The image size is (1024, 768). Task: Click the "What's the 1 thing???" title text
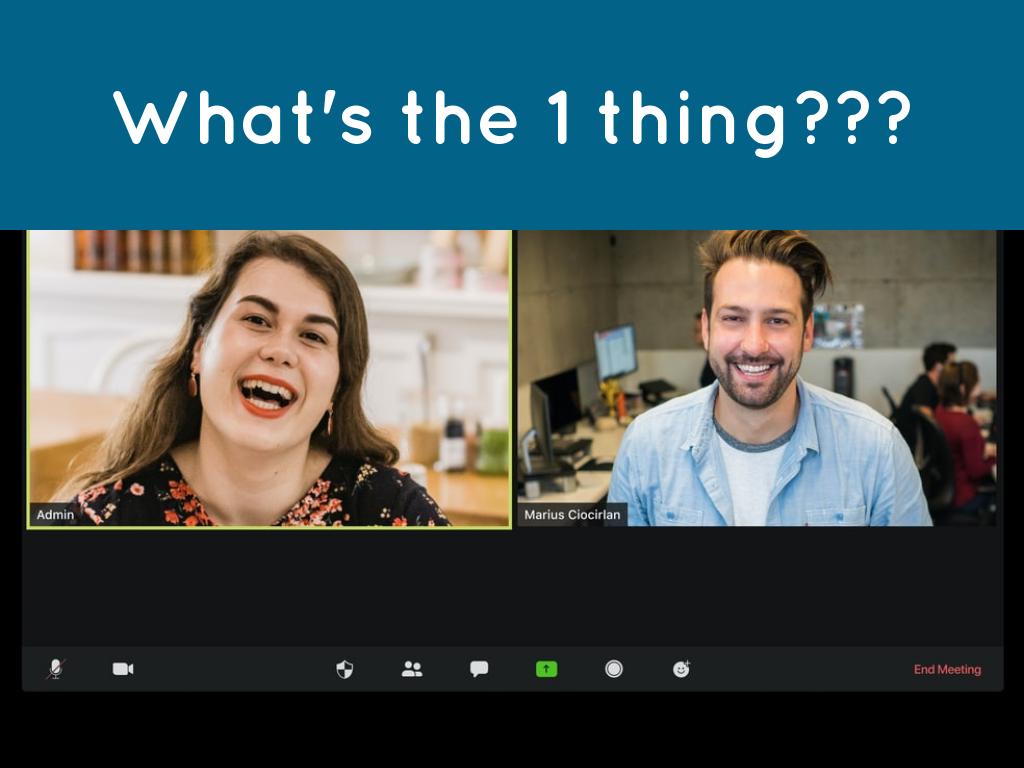pyautogui.click(x=512, y=118)
